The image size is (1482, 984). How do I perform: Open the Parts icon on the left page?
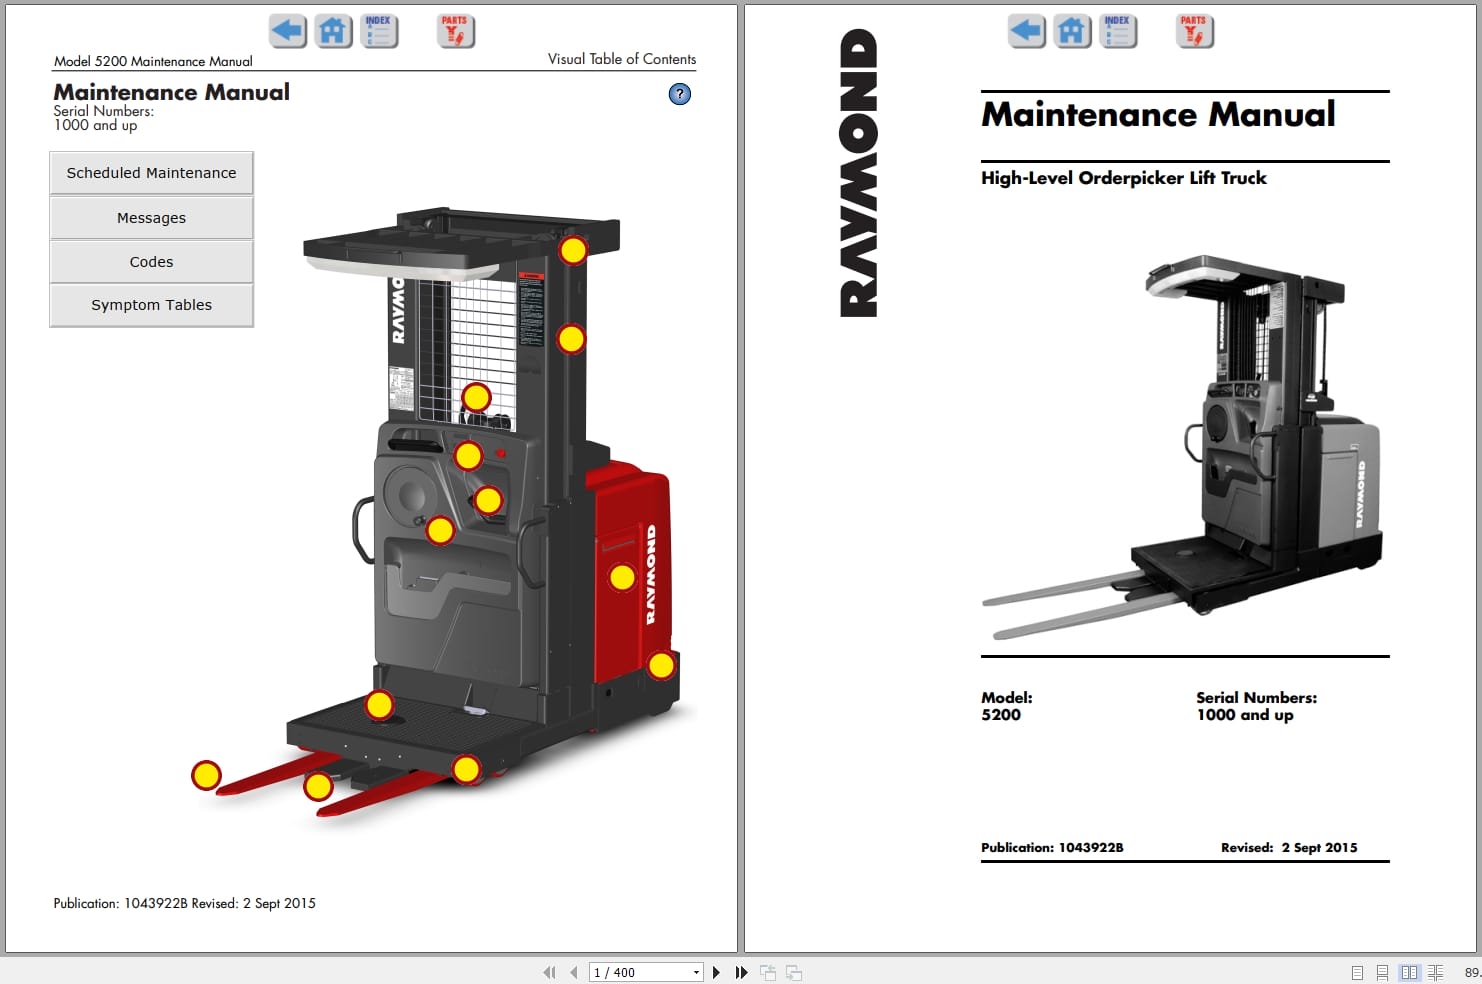click(x=455, y=31)
